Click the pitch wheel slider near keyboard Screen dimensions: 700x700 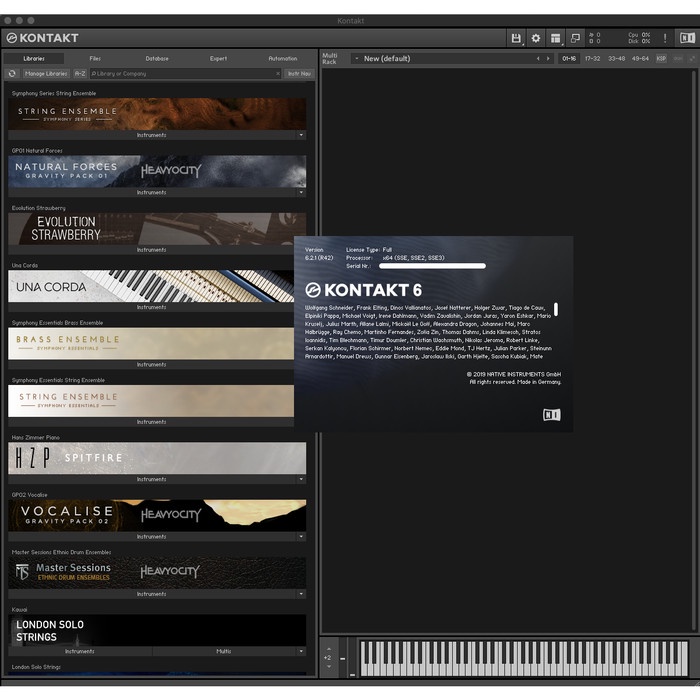tap(342, 658)
